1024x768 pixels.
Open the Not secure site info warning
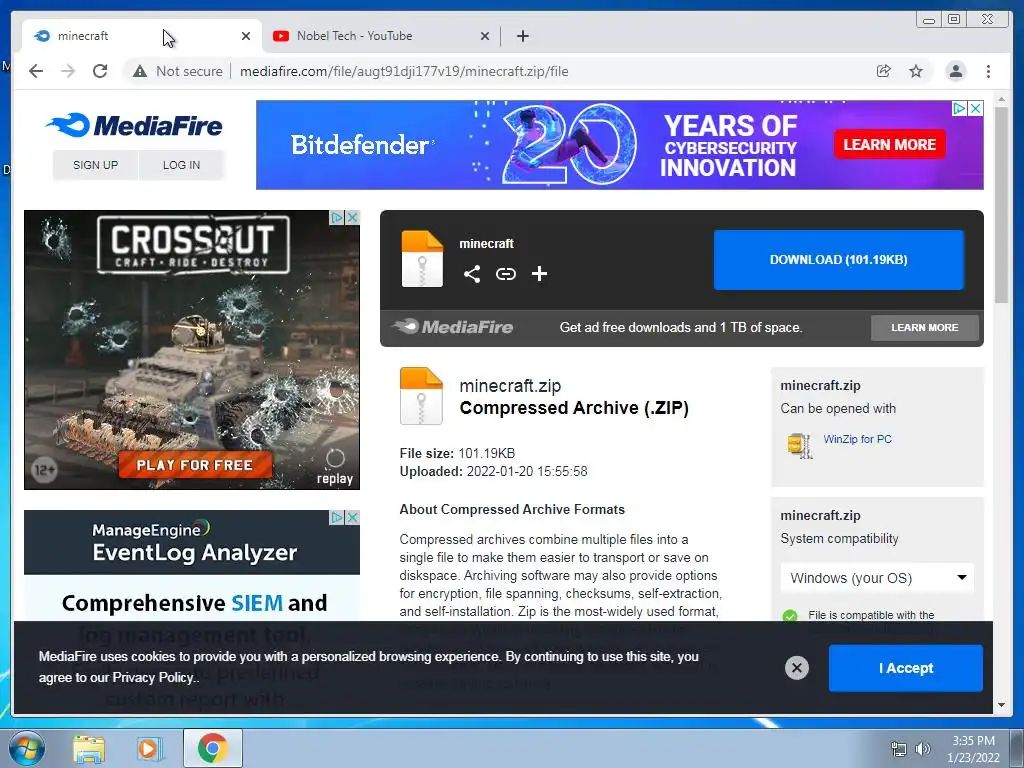coord(178,71)
